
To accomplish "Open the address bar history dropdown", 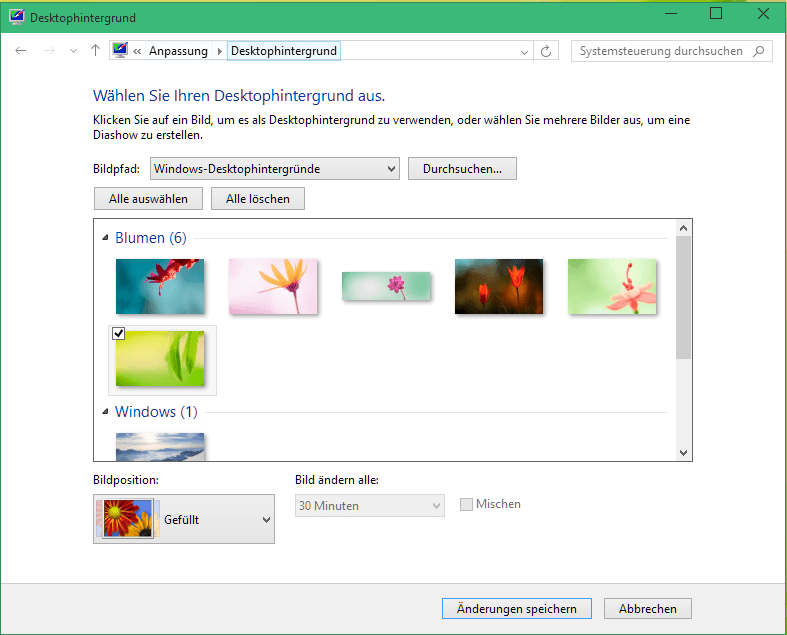I will pos(524,52).
